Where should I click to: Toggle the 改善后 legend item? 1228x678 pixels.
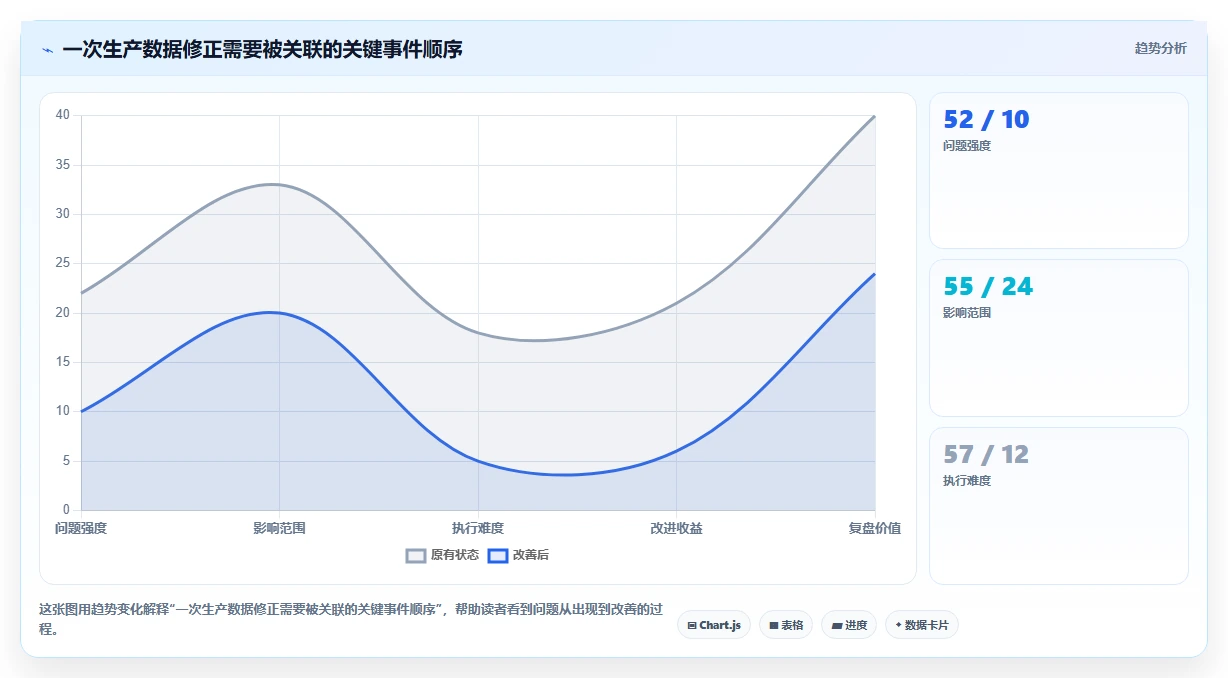tap(518, 555)
